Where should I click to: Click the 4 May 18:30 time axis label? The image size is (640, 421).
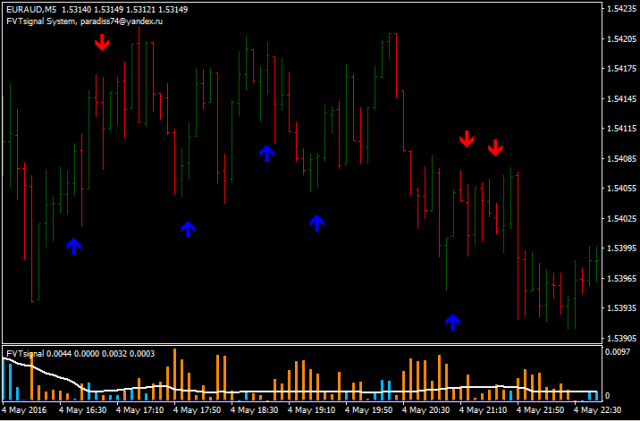(x=254, y=410)
